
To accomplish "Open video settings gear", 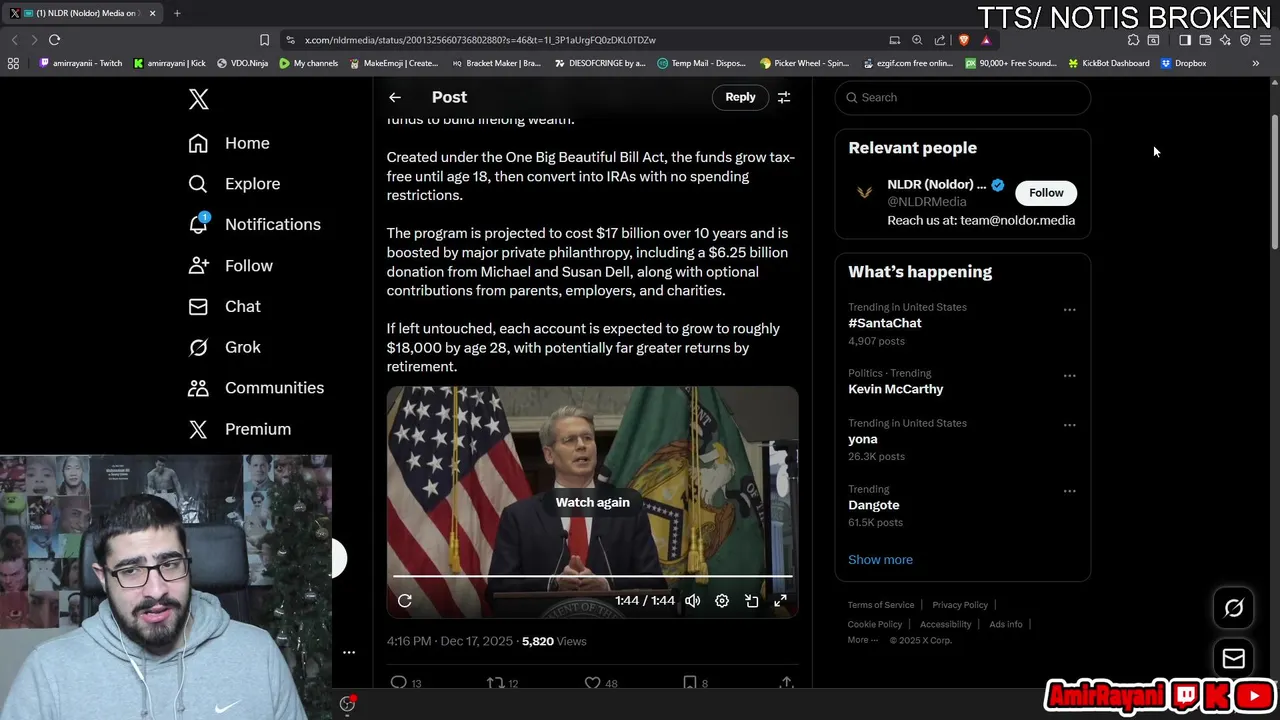I will [722, 601].
